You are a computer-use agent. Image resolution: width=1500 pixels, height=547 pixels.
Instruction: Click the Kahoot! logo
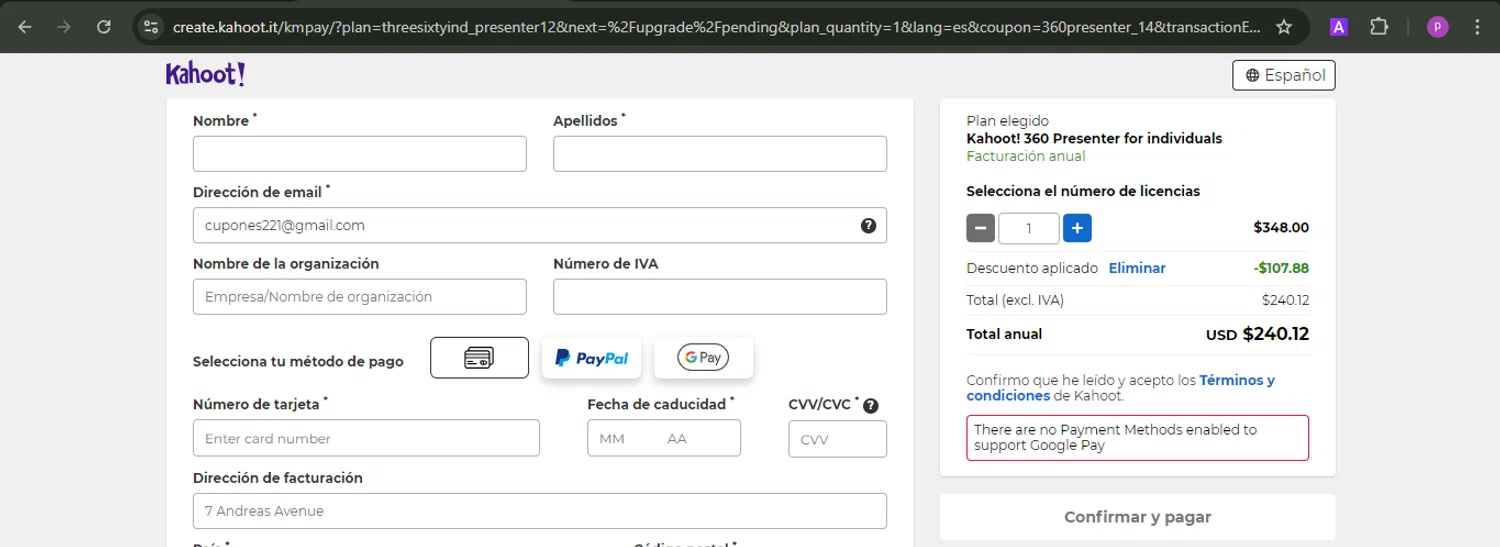point(205,74)
